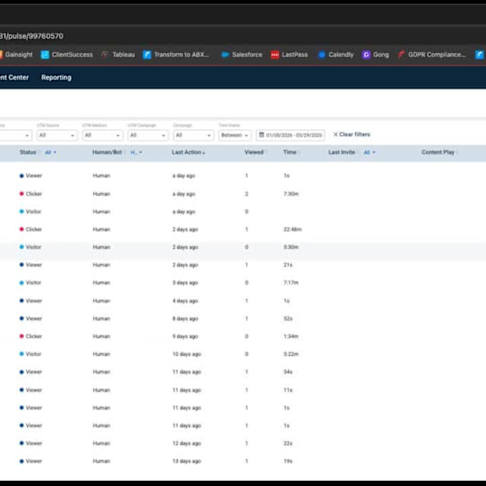
Task: Click the '4 days ago' cell
Action: click(185, 301)
